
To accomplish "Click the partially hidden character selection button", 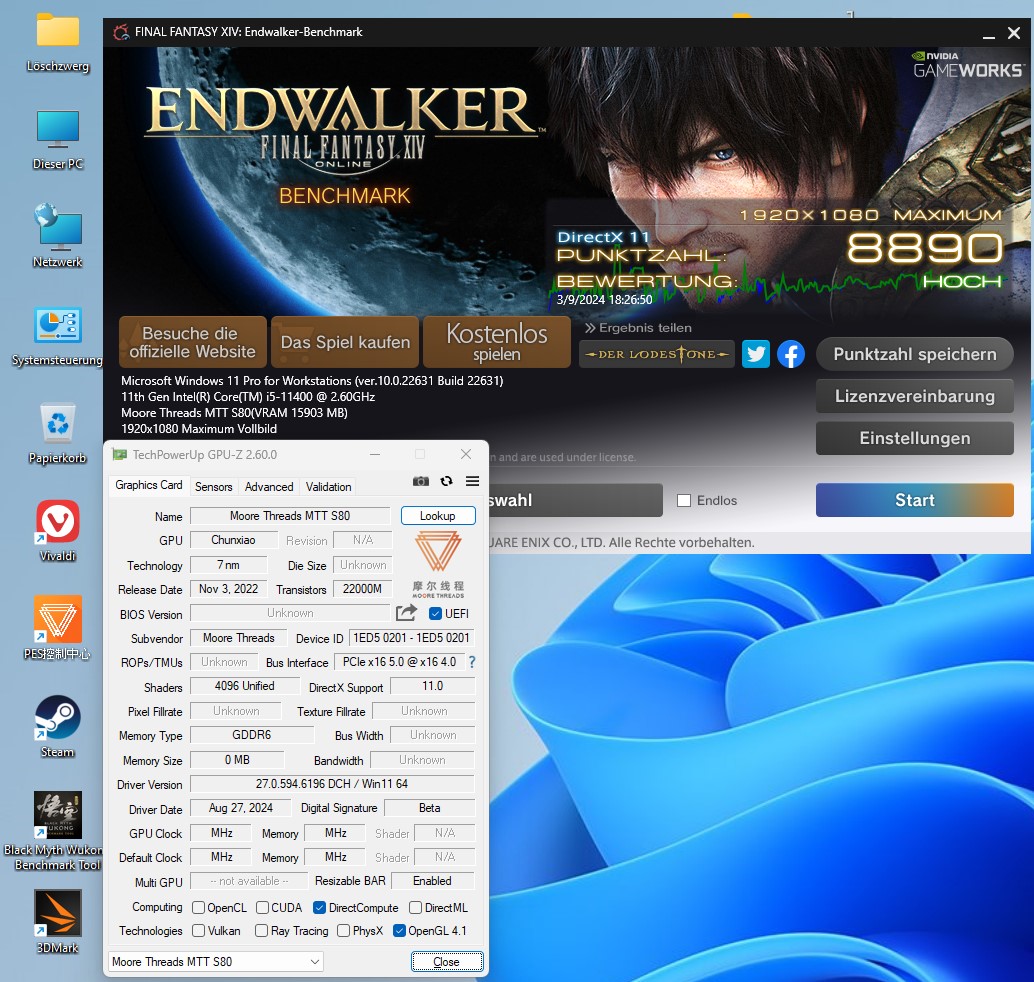I will [575, 500].
